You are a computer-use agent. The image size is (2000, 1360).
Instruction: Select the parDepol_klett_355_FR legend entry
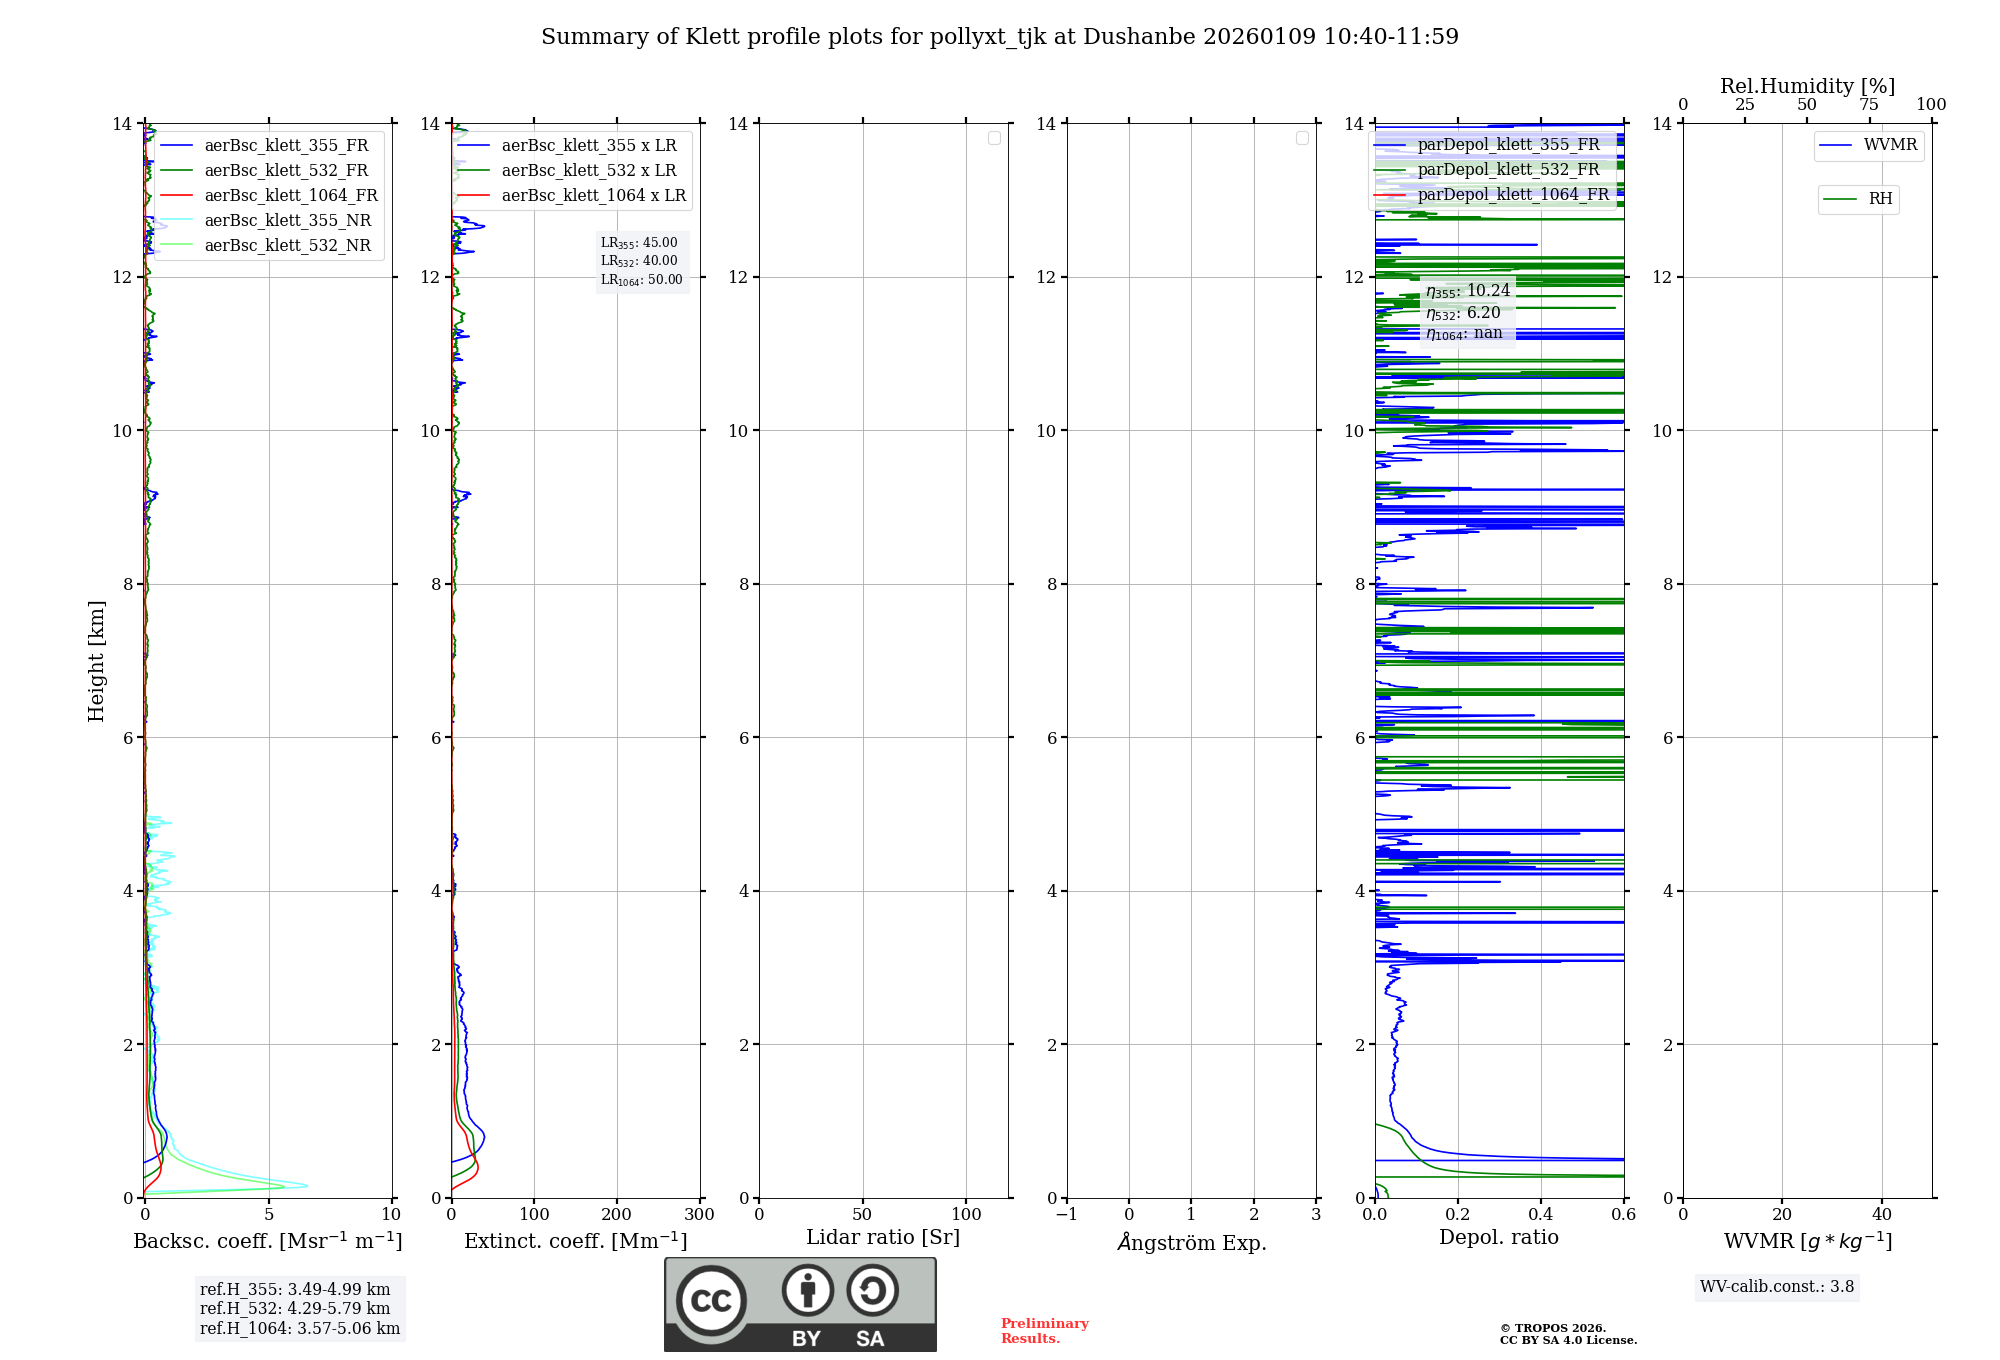point(1508,144)
